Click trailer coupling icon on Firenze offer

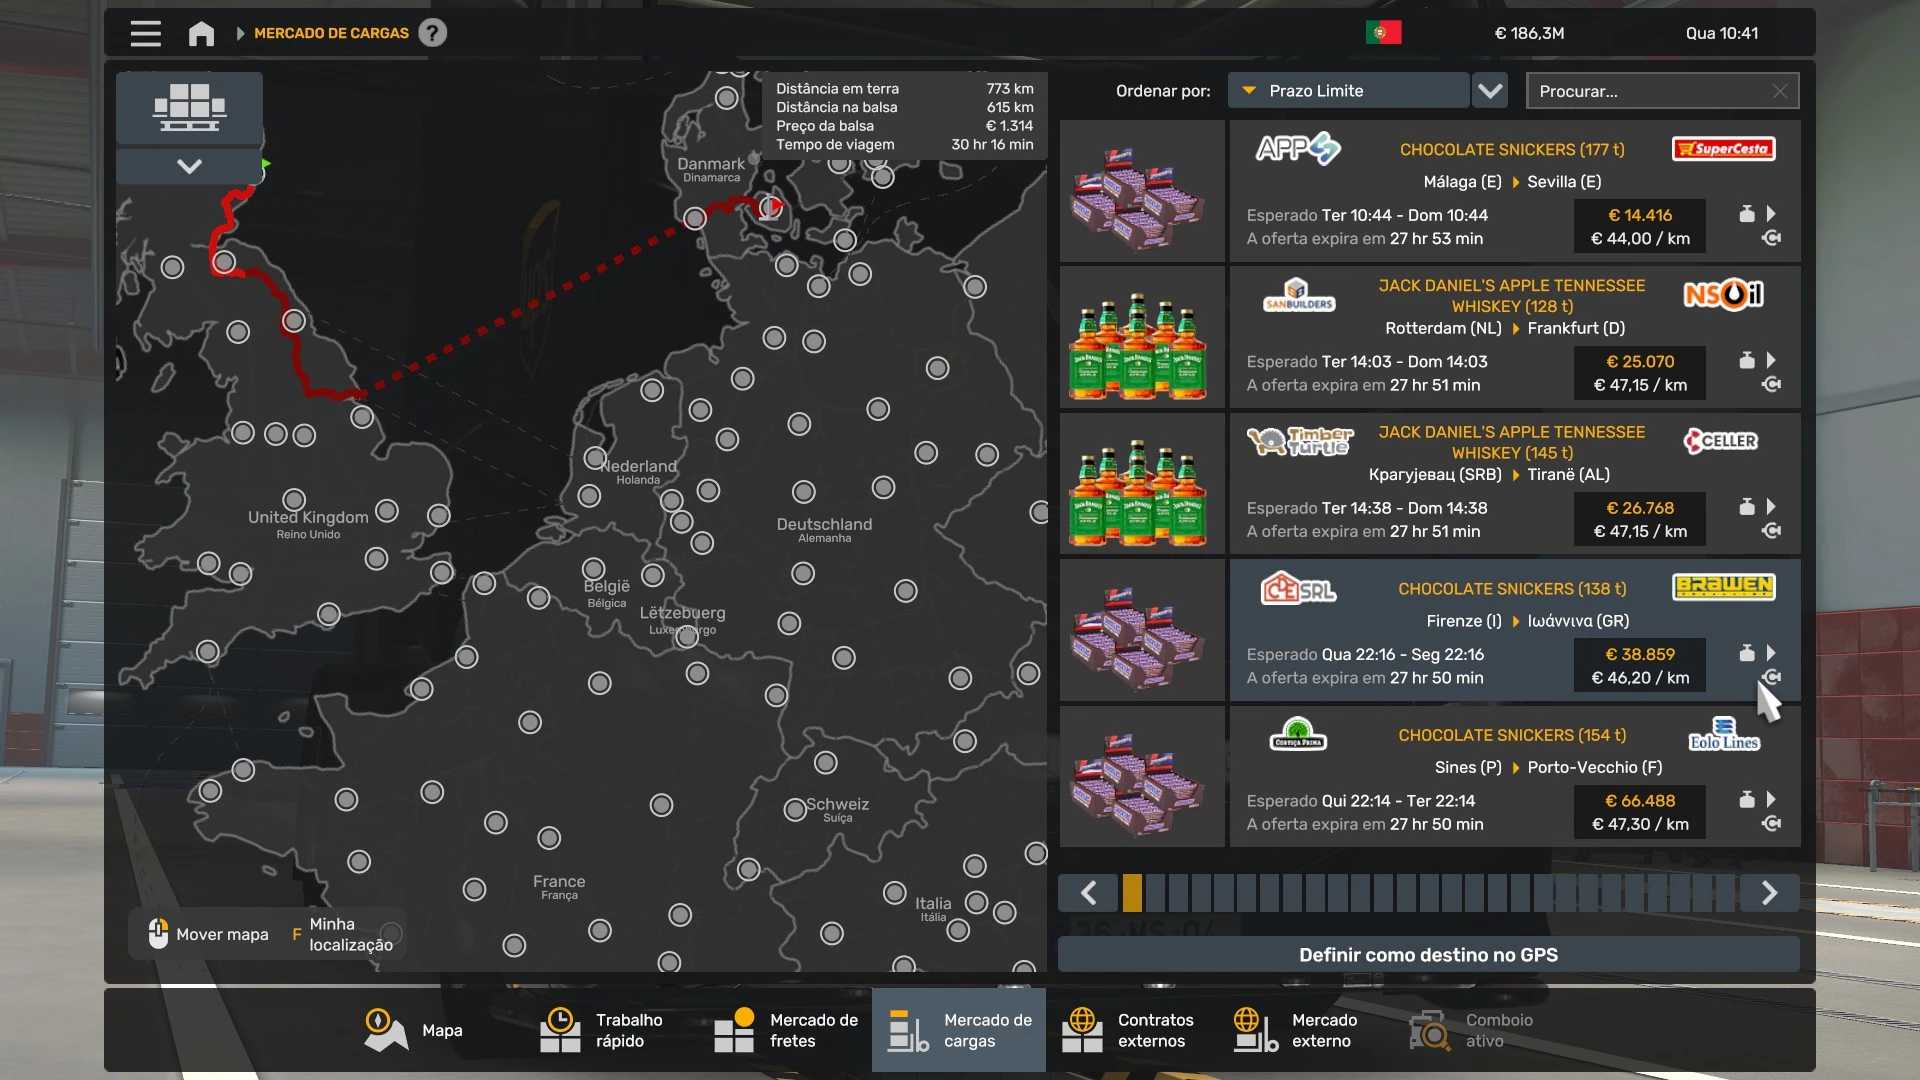click(1771, 677)
